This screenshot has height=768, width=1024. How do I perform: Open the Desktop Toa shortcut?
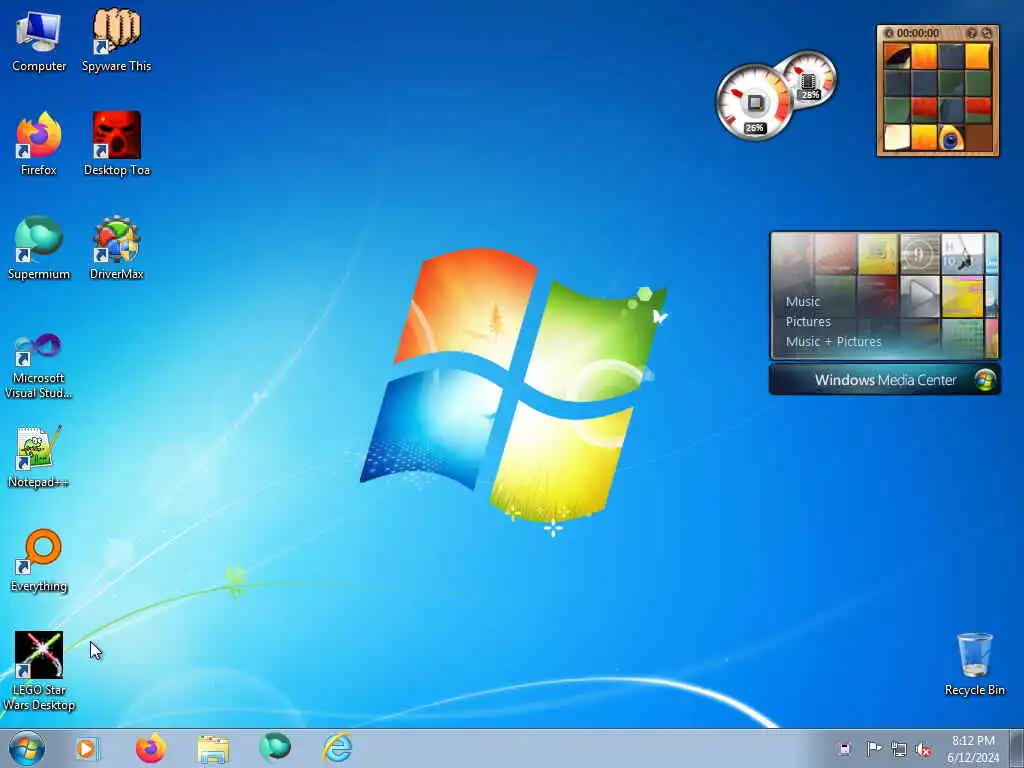pos(117,144)
